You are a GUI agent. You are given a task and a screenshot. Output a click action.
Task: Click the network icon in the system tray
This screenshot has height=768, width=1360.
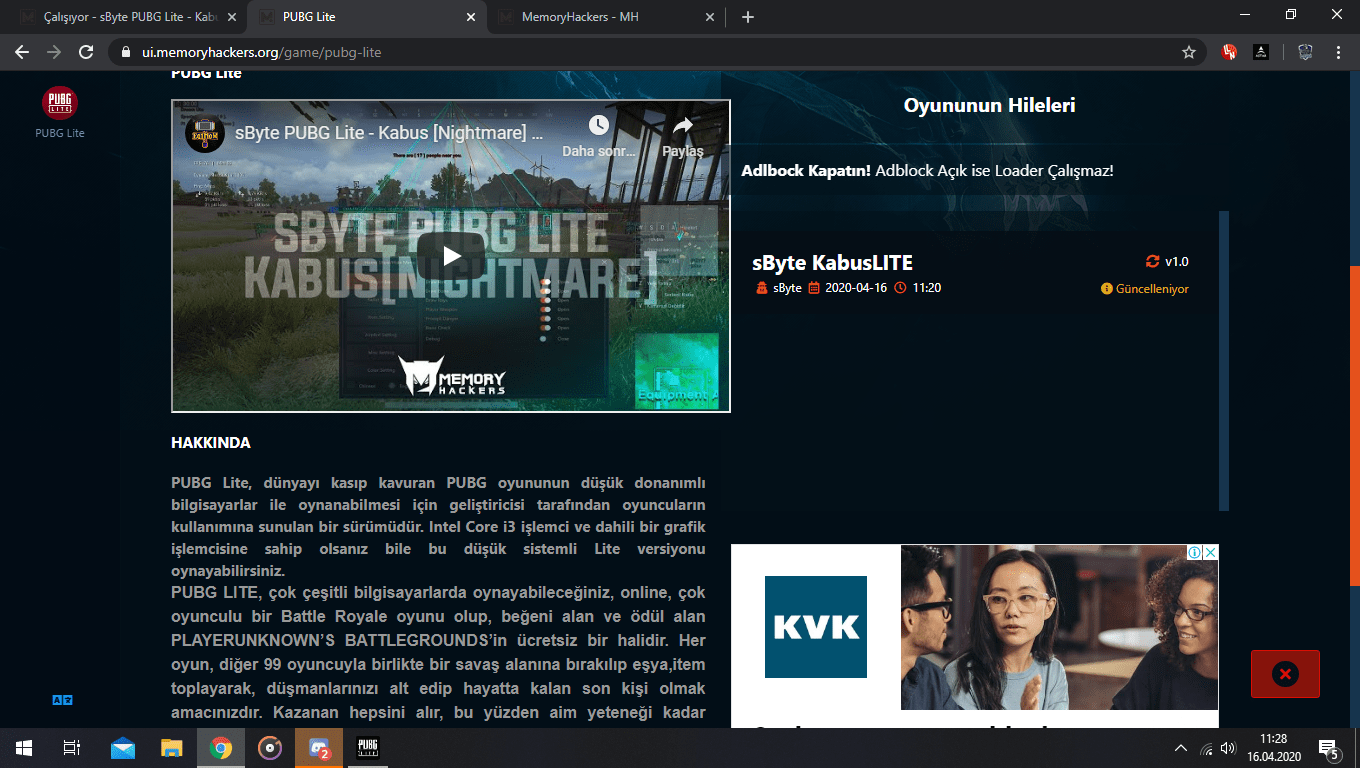(1206, 748)
